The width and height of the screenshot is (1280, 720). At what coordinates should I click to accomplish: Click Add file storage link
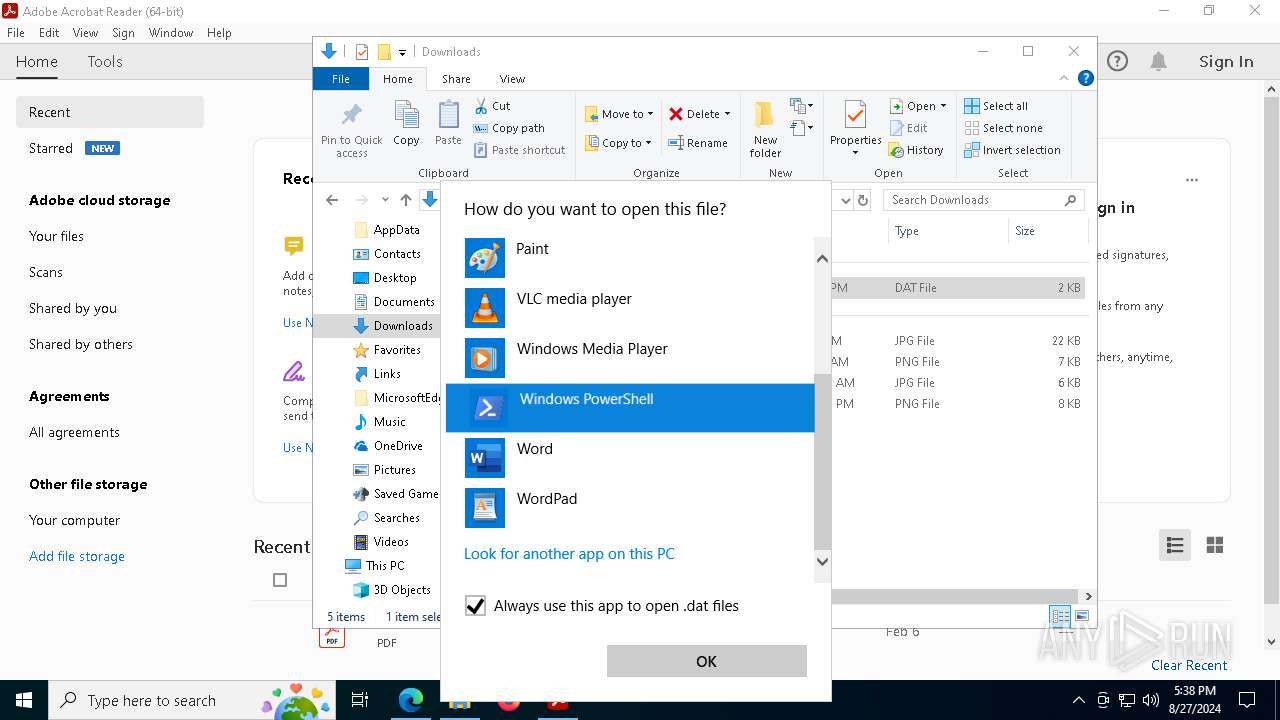coord(77,556)
